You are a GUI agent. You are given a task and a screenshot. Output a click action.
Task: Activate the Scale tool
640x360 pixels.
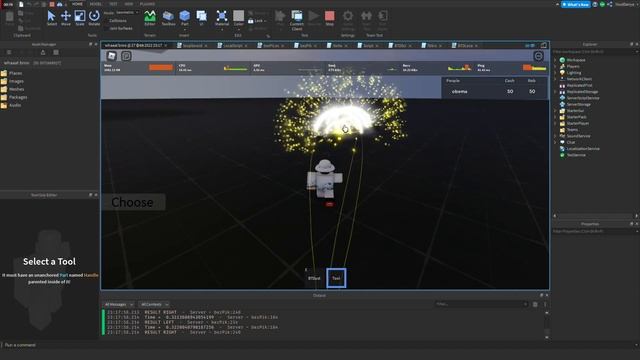pos(80,18)
